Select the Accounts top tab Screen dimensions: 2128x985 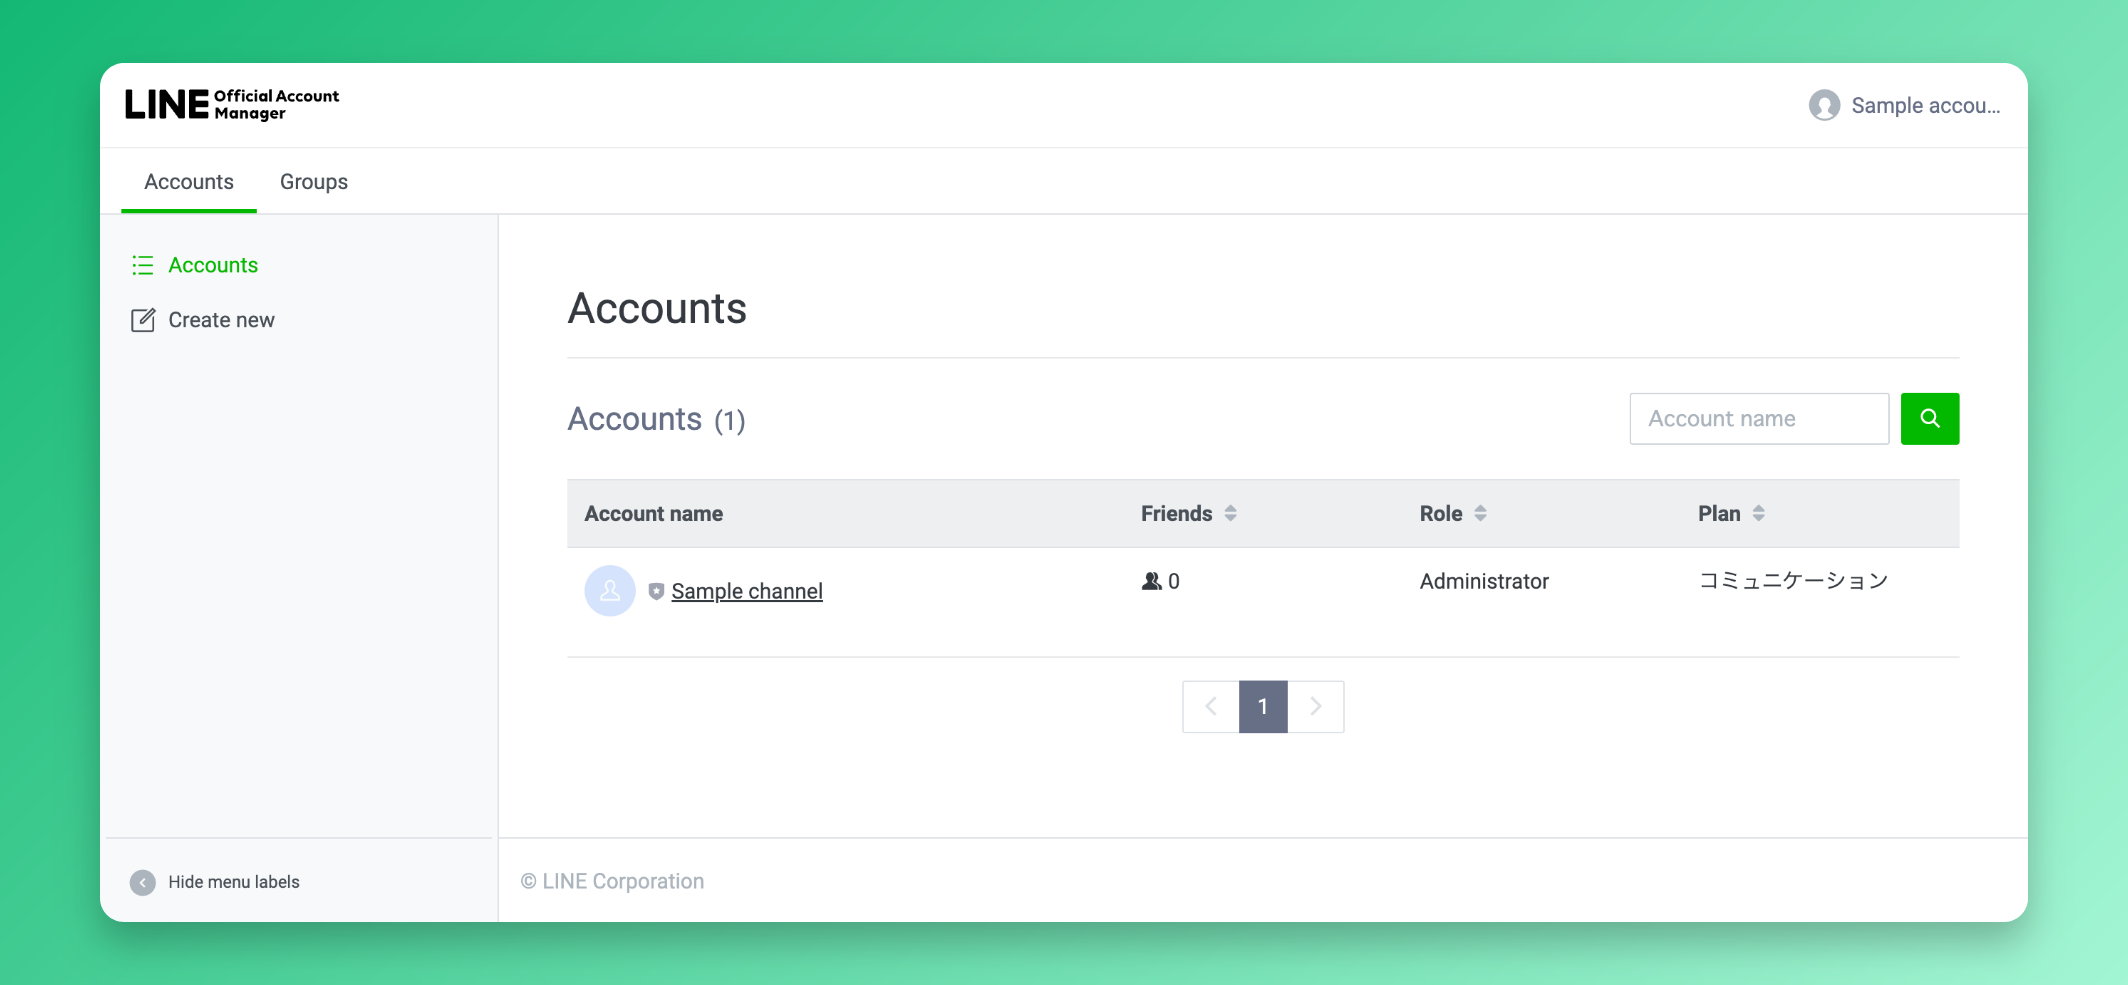click(x=189, y=182)
